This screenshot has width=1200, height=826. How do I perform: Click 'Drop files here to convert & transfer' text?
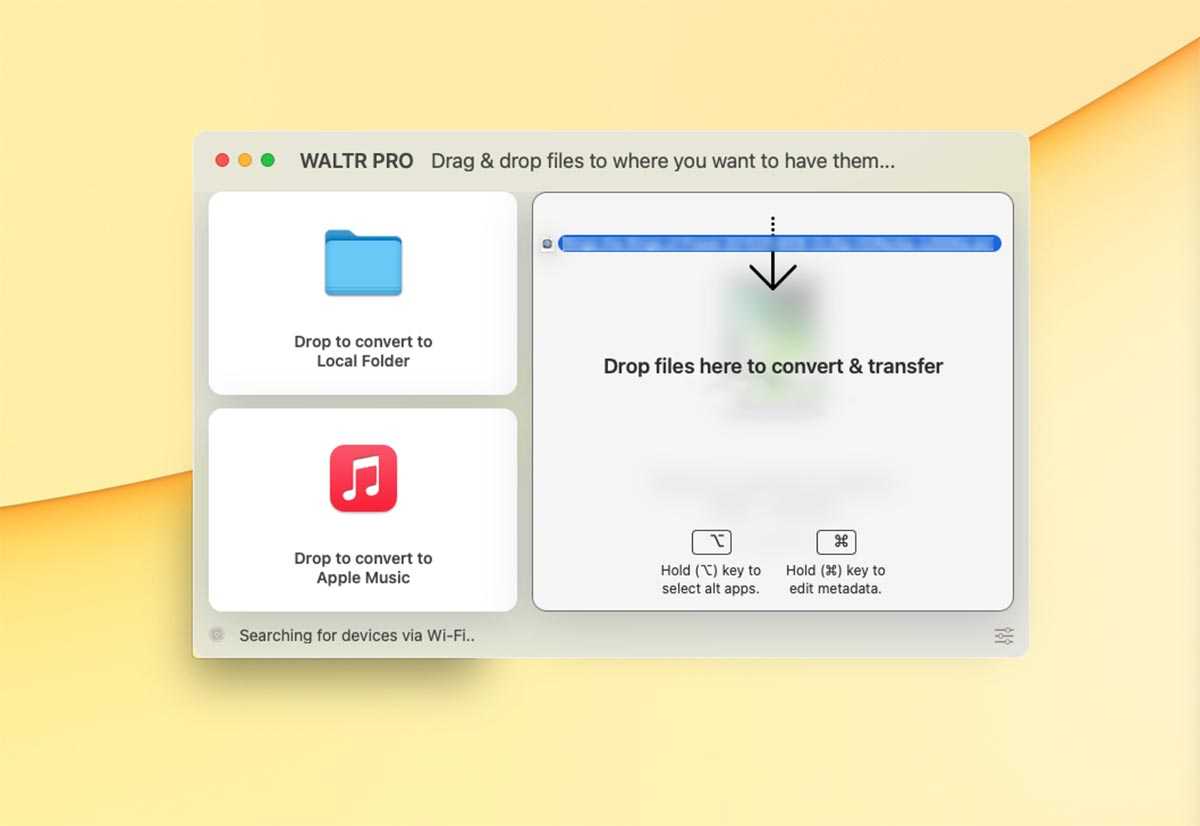[773, 366]
